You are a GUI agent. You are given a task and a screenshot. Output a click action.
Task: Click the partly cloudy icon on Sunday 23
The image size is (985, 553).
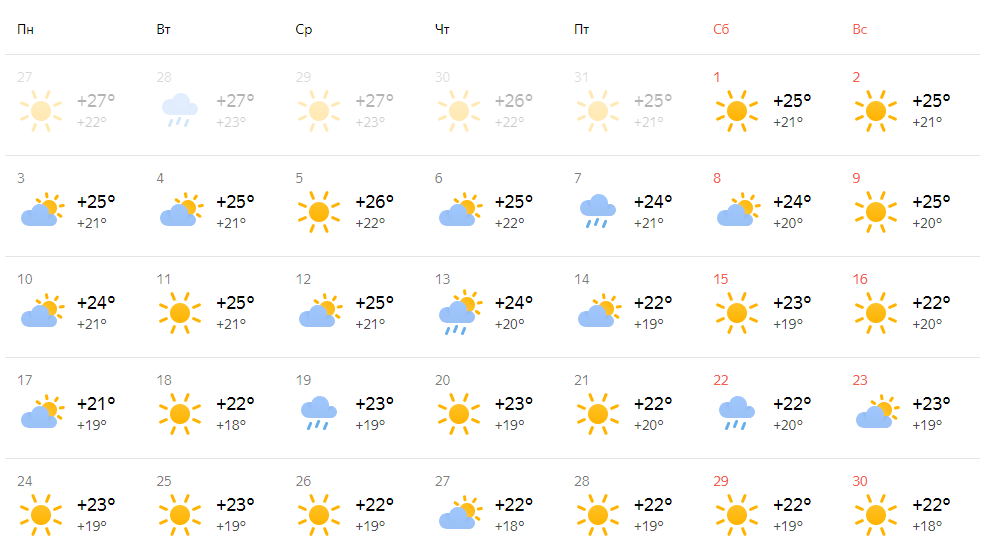tap(876, 413)
